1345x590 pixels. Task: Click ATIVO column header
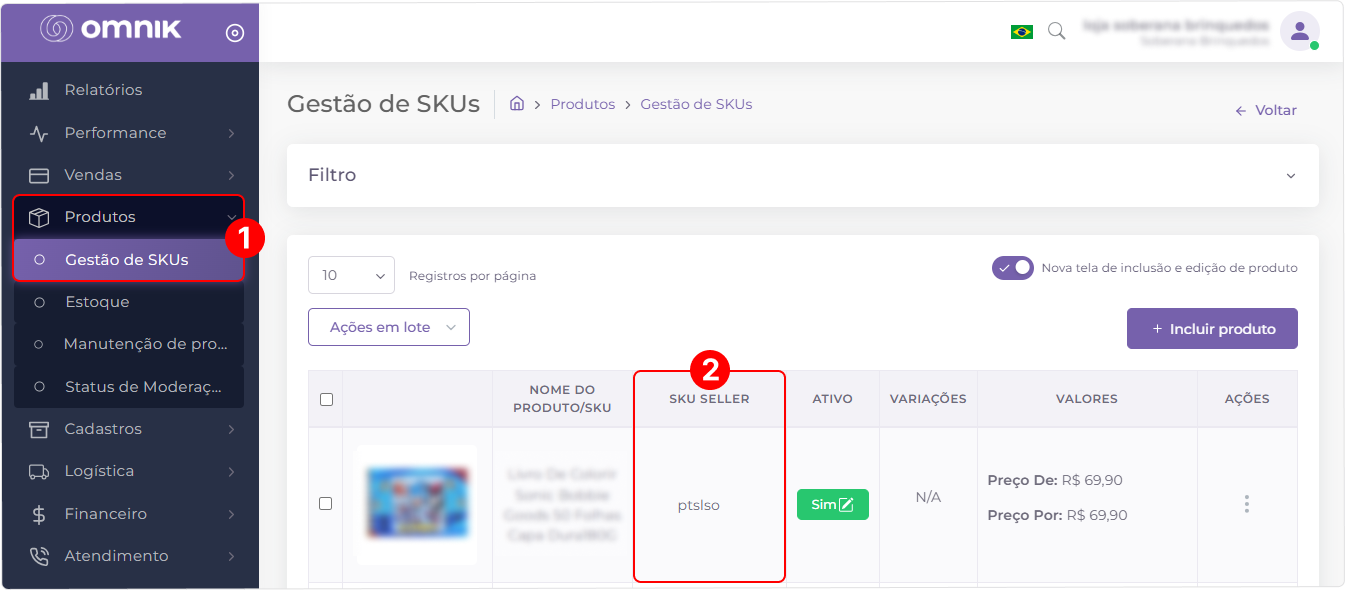pyautogui.click(x=832, y=399)
